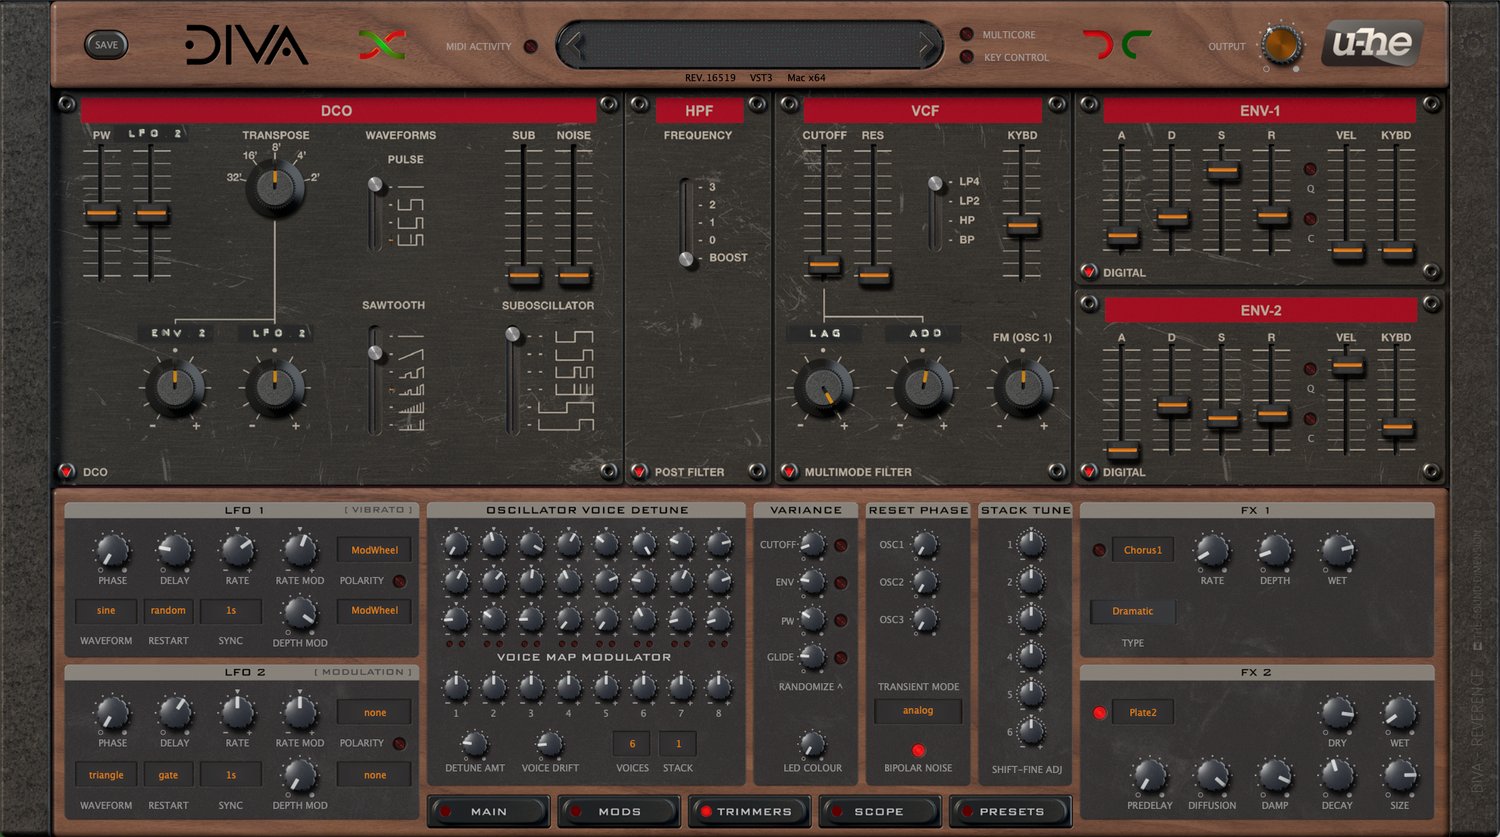The image size is (1500, 837).
Task: Click the VCF RES slider handle
Action: pyautogui.click(x=874, y=274)
